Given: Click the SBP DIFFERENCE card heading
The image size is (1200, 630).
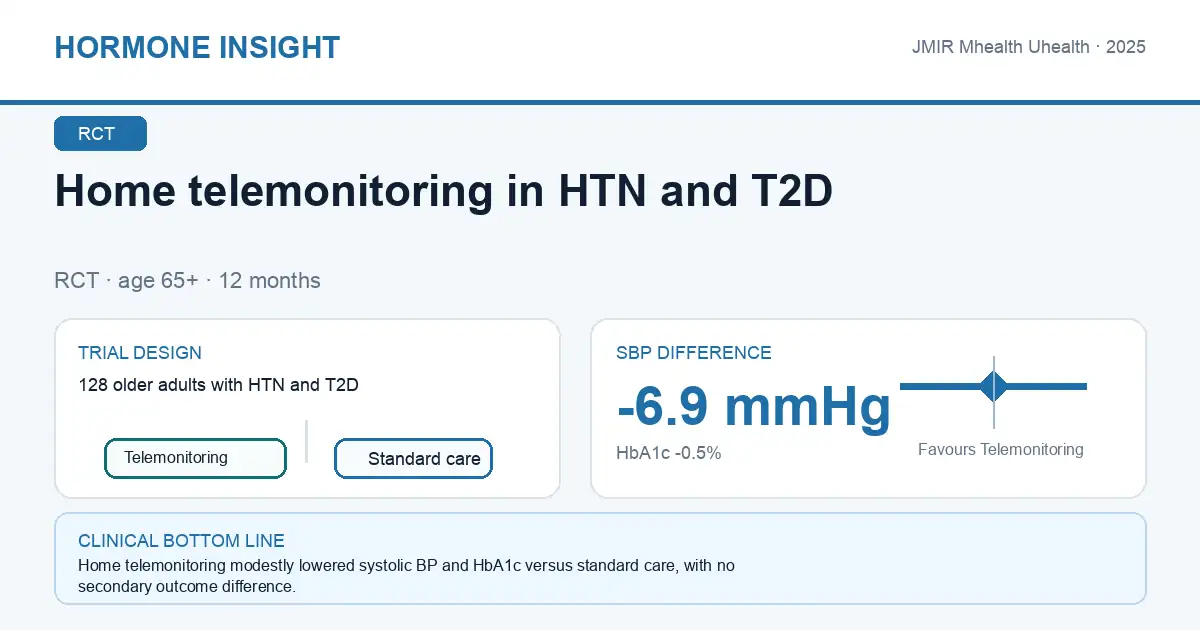Looking at the screenshot, I should click(694, 353).
